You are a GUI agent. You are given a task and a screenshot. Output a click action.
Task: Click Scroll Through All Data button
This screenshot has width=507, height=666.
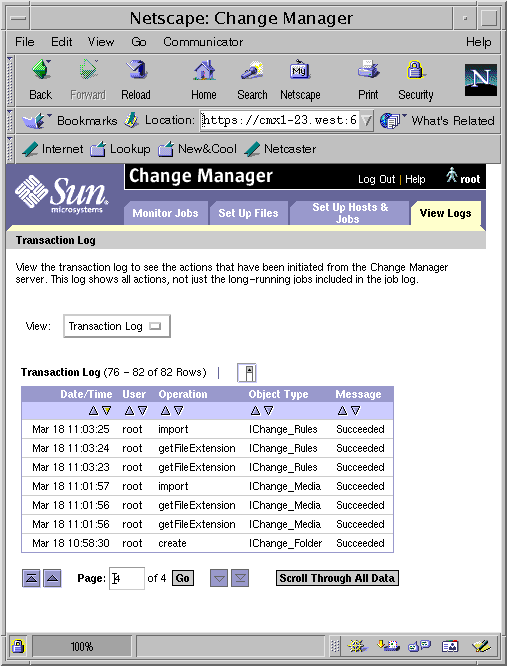337,578
